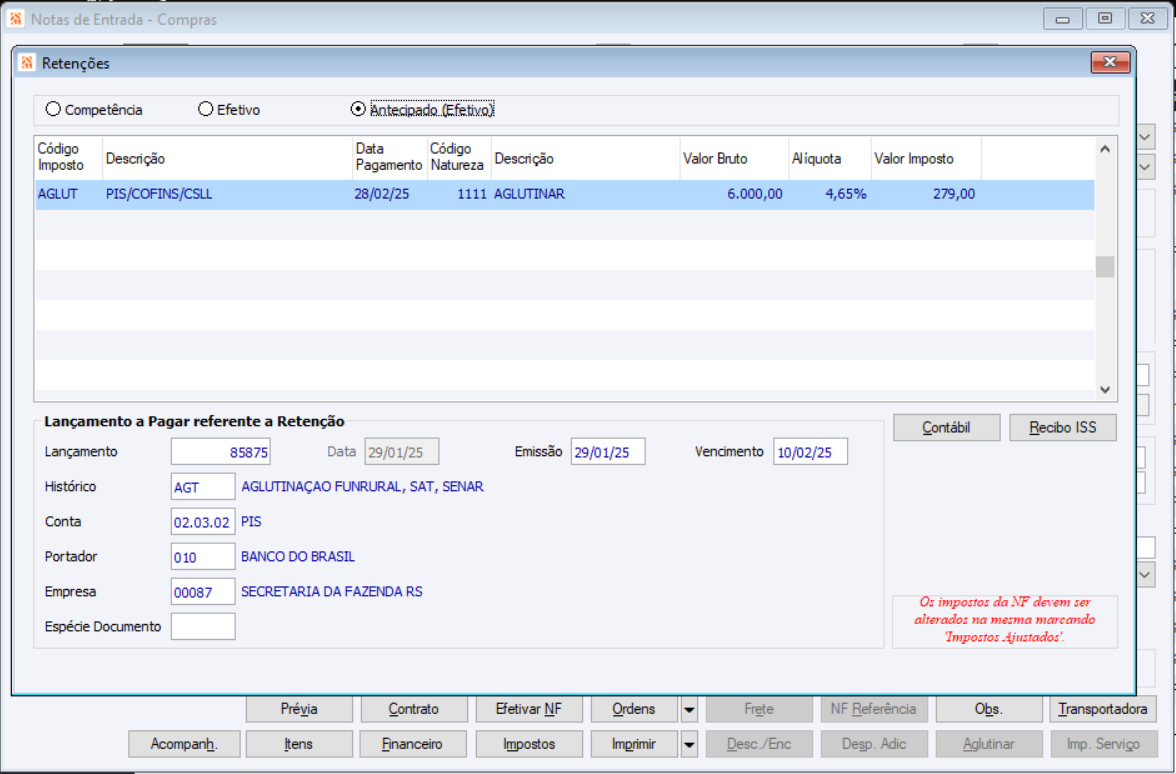Click the Espécie Documento input field
This screenshot has height=774, width=1176.
(202, 627)
